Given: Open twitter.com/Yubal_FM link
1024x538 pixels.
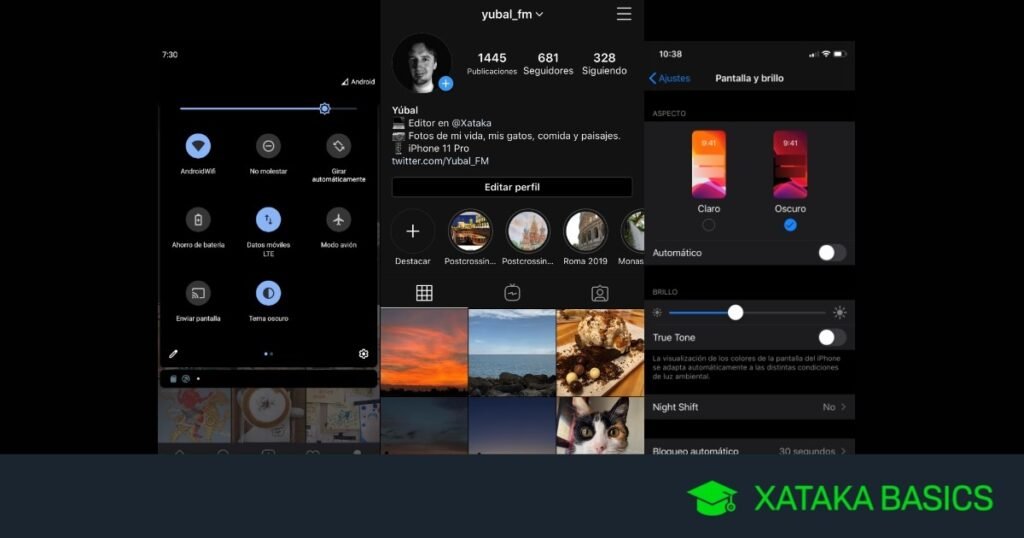Looking at the screenshot, I should (440, 161).
